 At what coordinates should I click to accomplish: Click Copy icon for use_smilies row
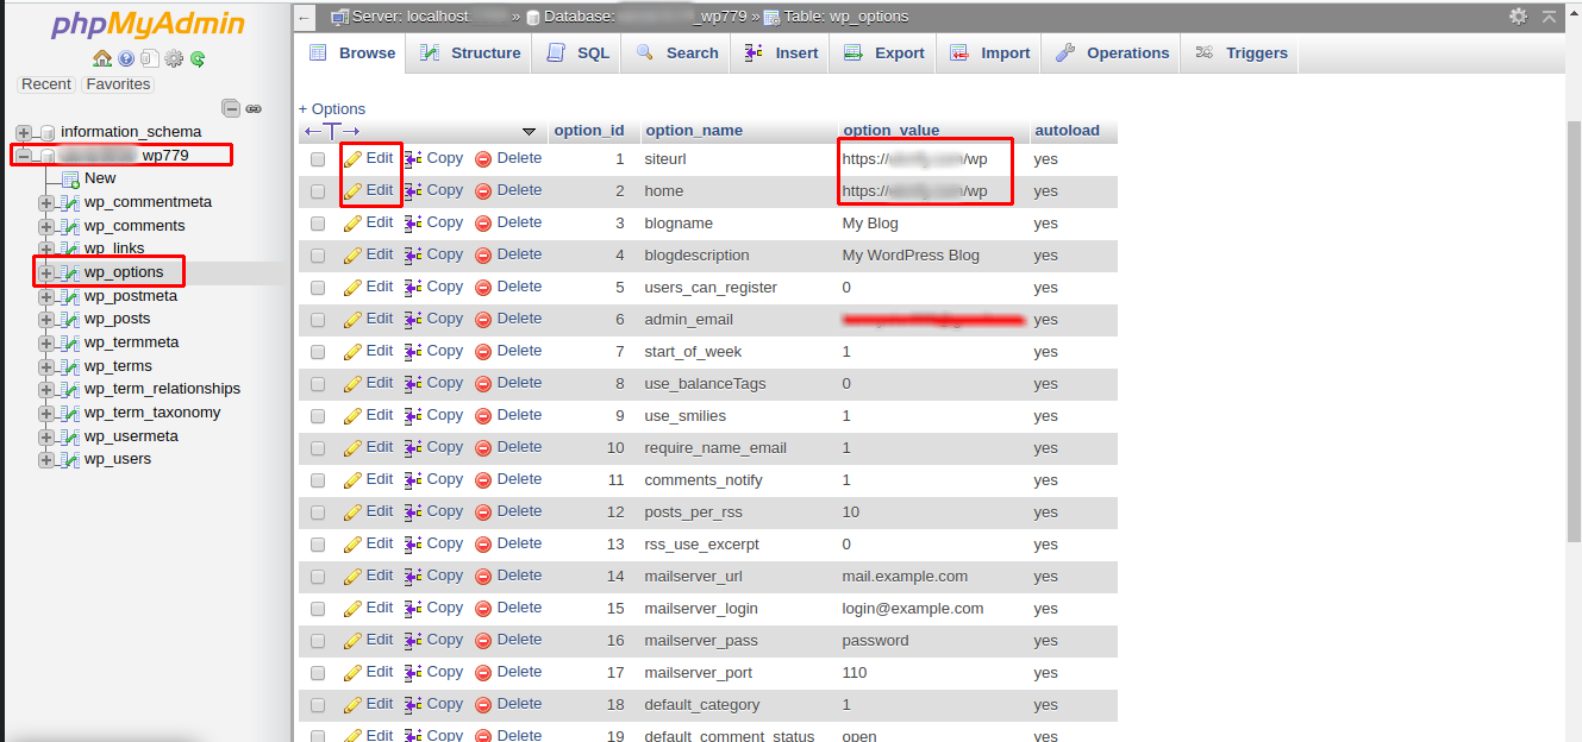pos(413,415)
